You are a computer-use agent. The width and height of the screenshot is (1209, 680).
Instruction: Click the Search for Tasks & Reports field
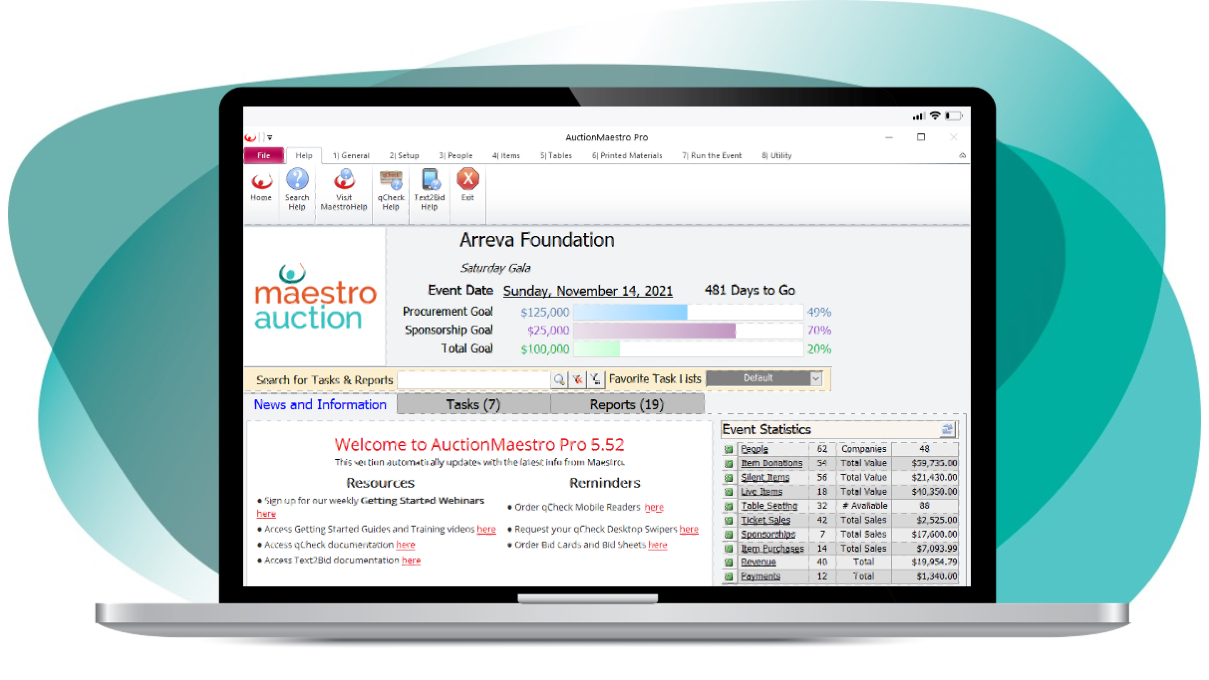pos(474,379)
